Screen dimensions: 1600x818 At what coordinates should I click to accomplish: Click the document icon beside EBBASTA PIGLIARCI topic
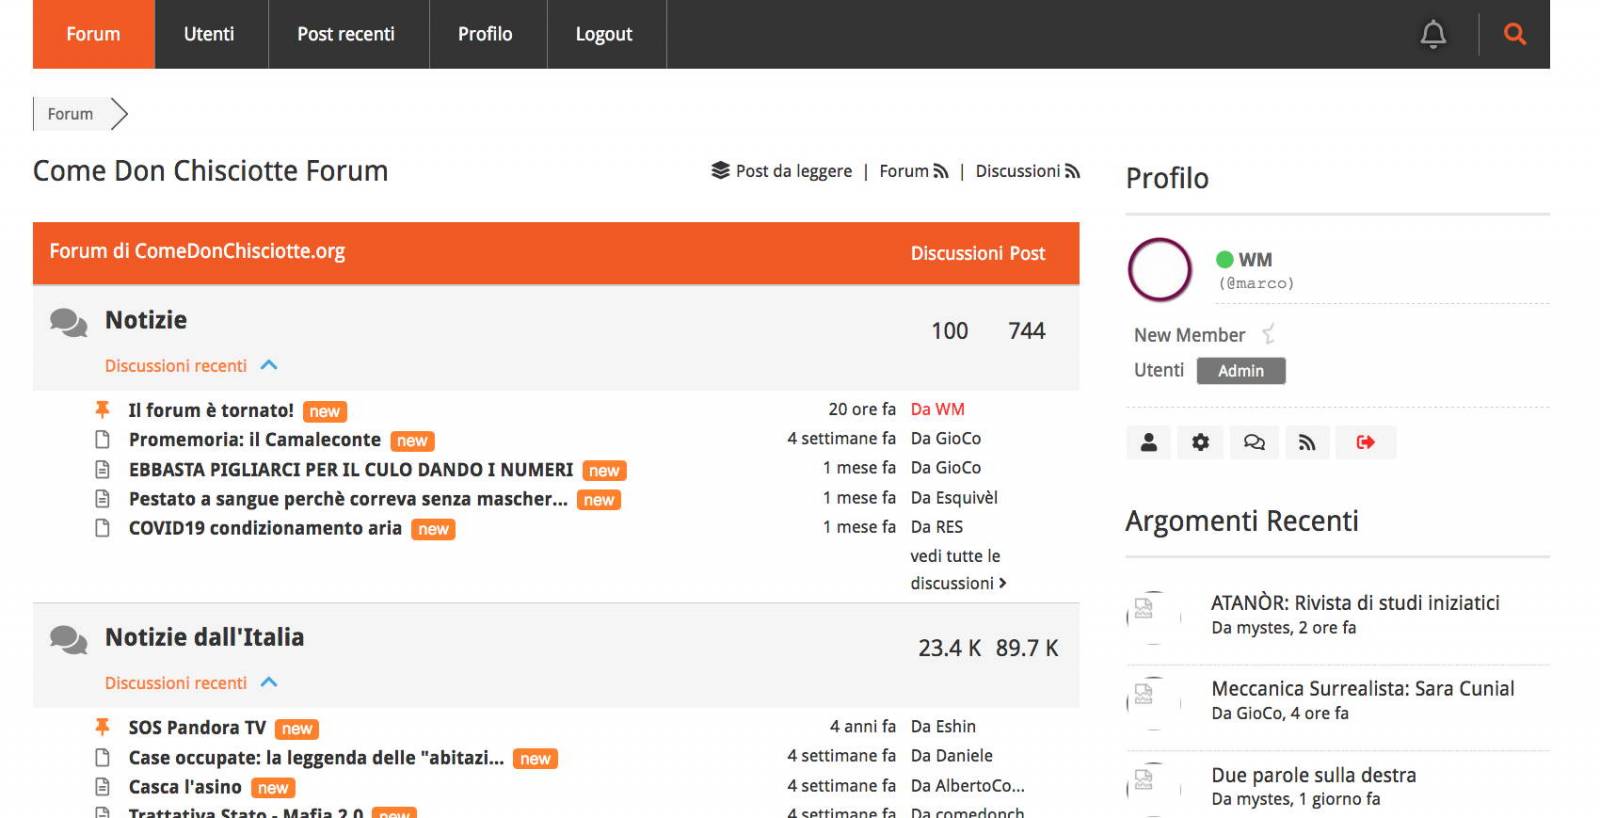tap(102, 469)
